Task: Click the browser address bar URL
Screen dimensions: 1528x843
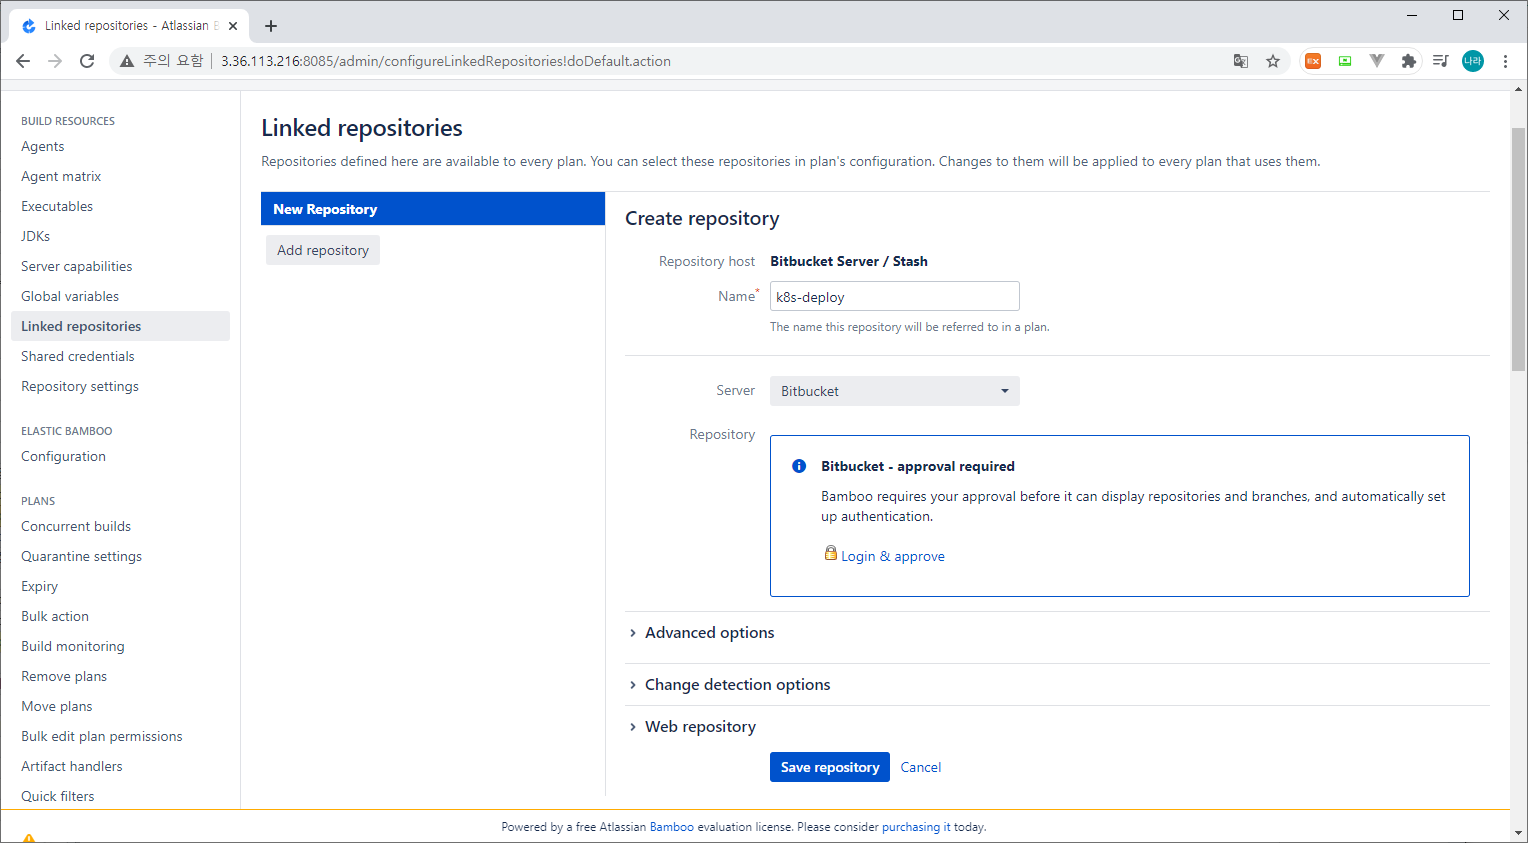Action: pyautogui.click(x=446, y=61)
